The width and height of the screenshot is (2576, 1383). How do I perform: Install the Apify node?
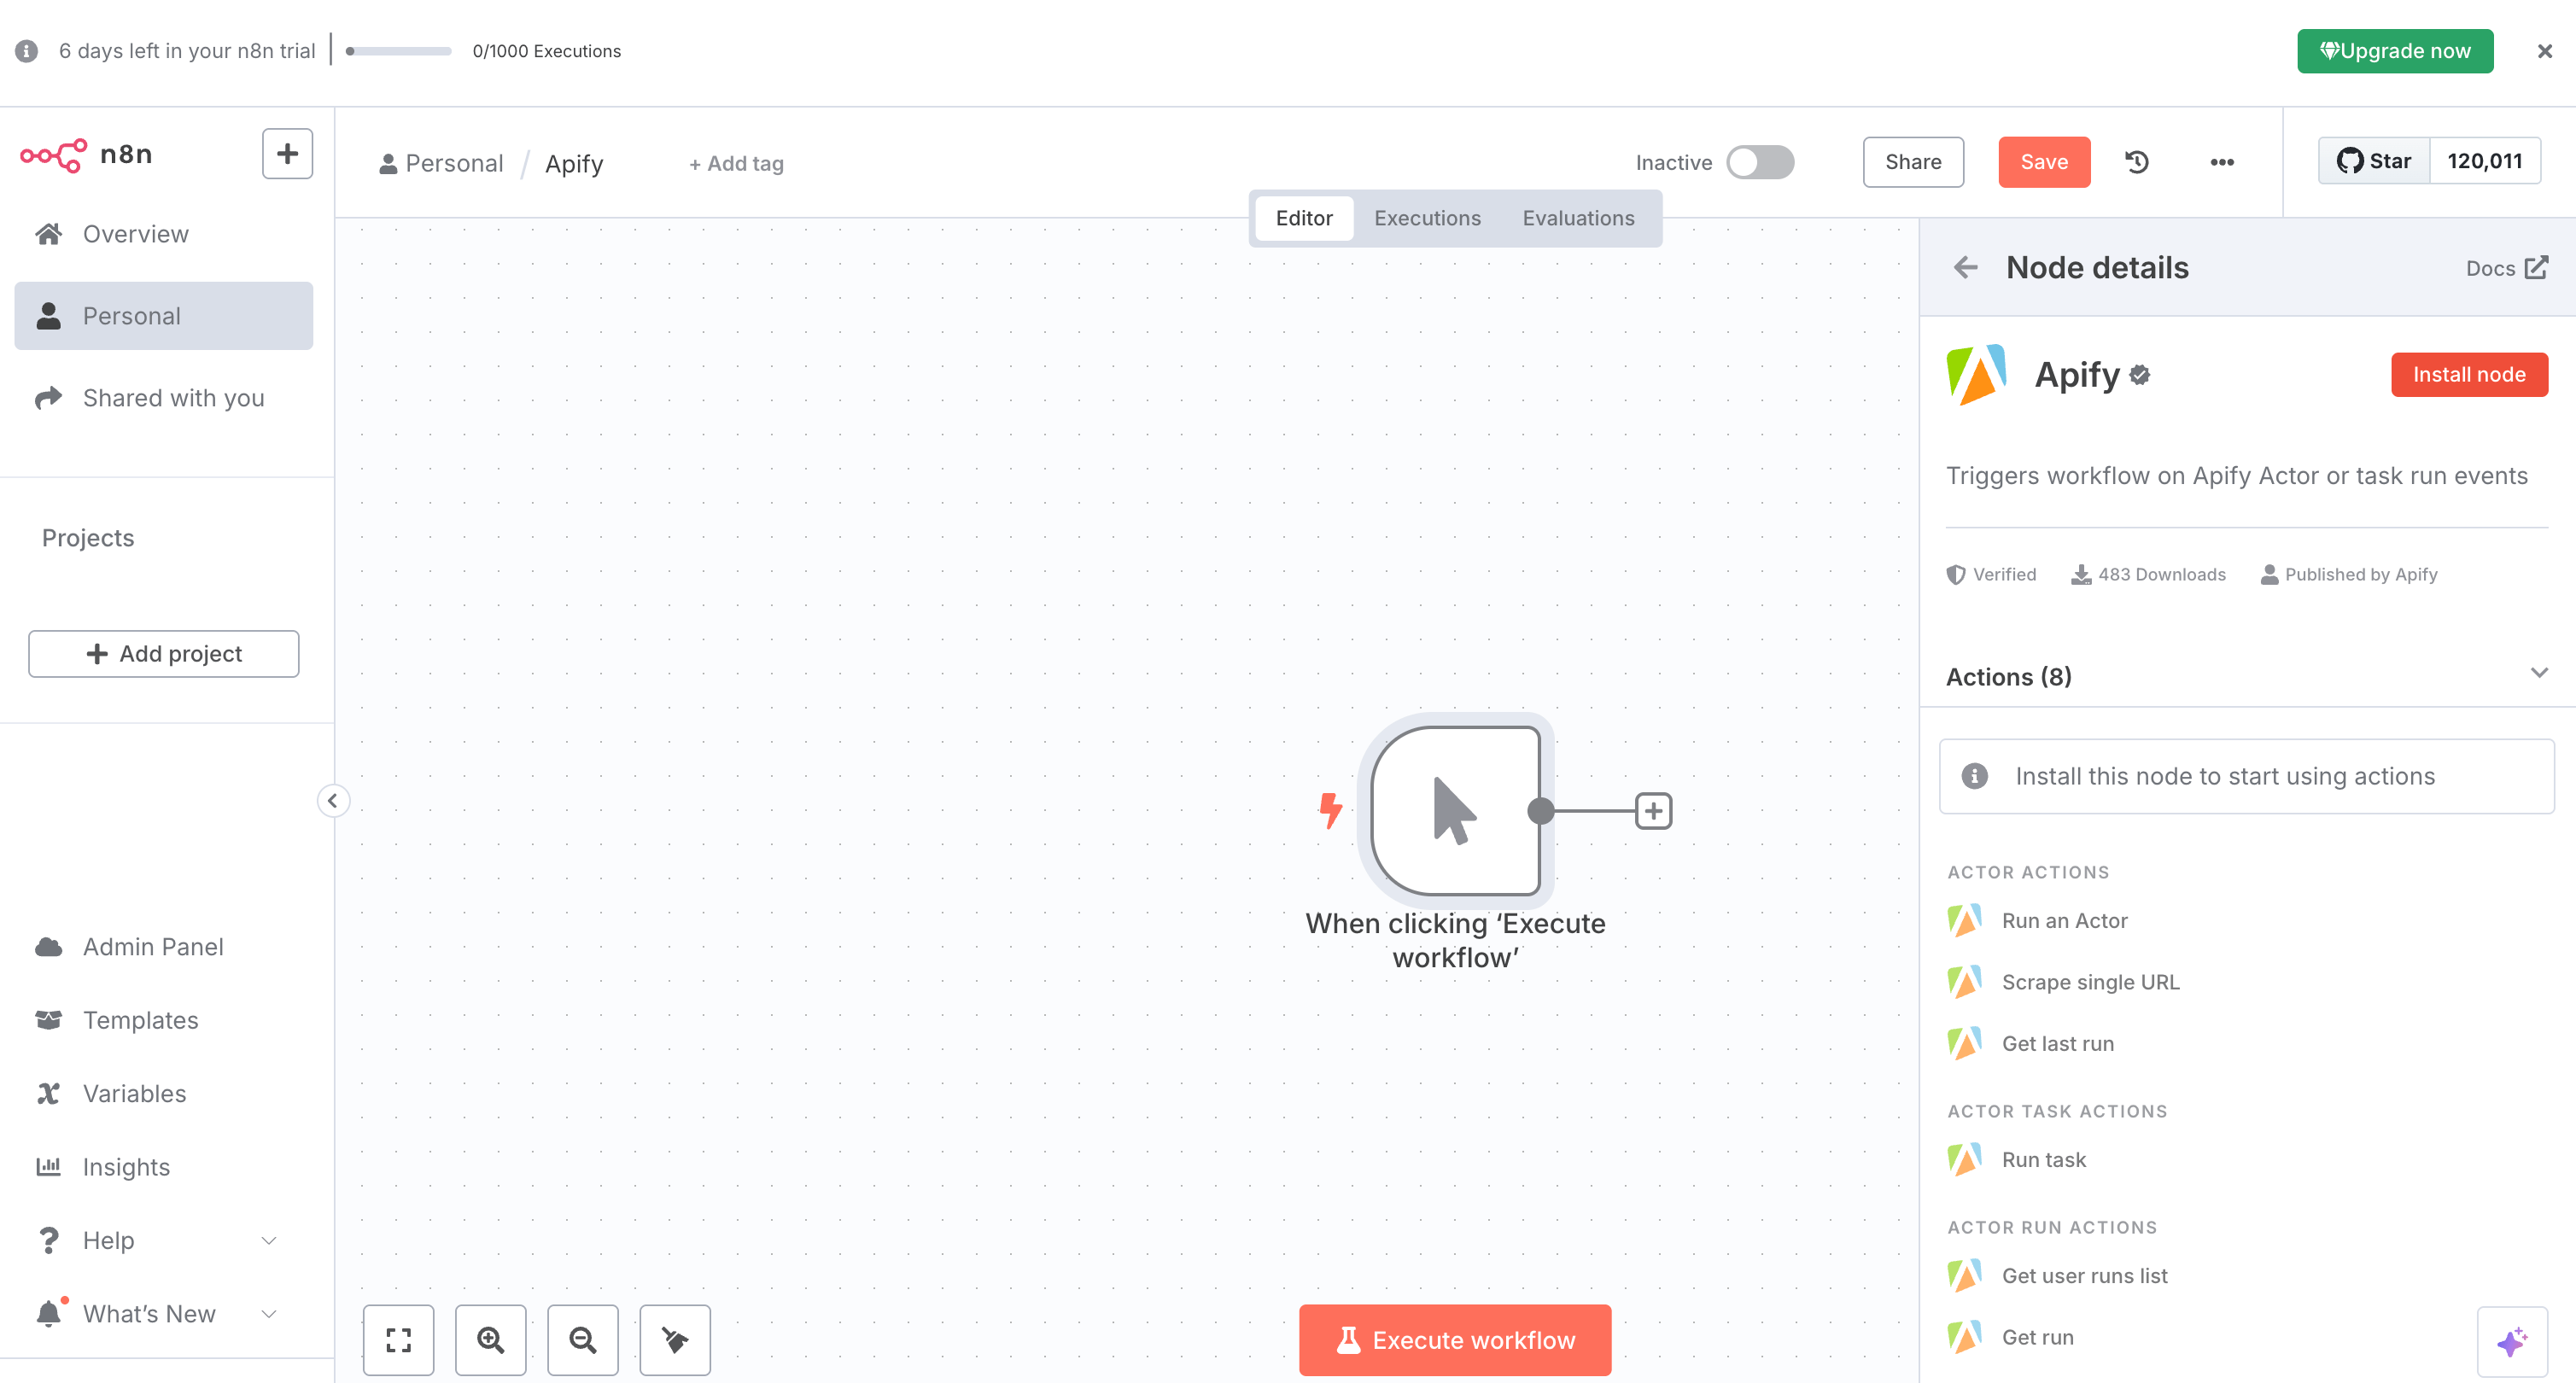pyautogui.click(x=2469, y=374)
